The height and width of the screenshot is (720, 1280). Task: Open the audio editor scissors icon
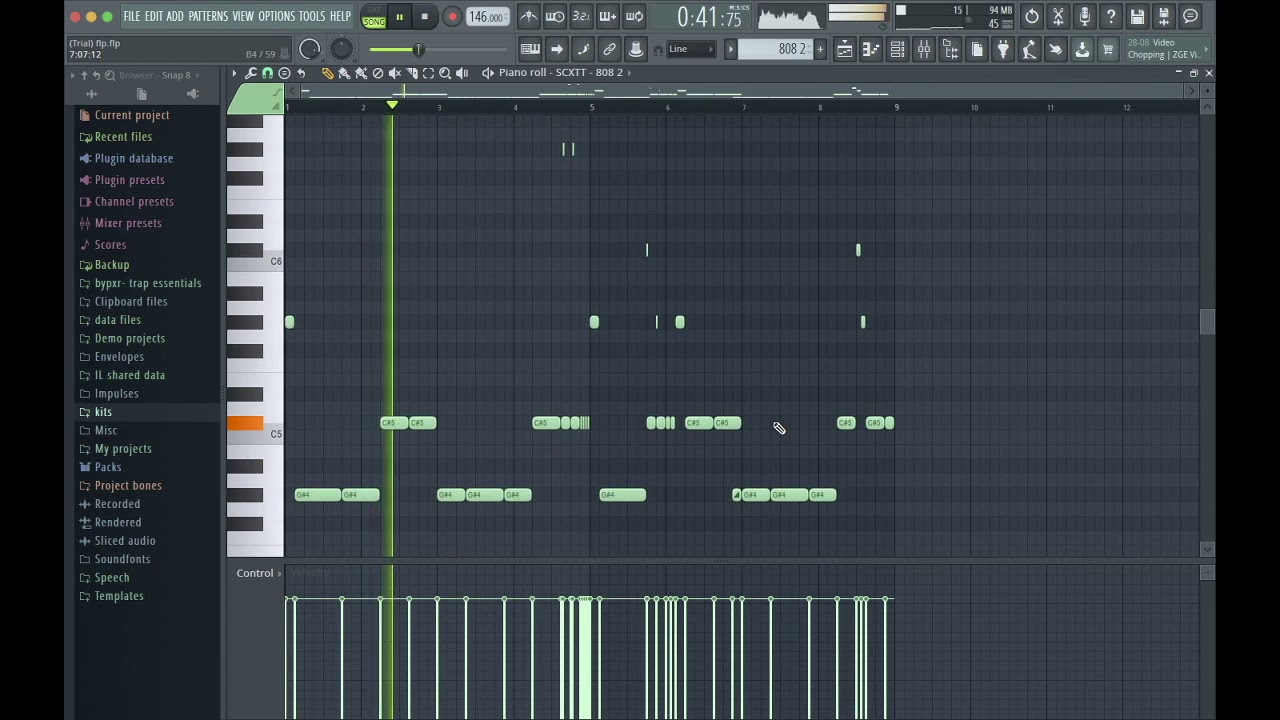pyautogui.click(x=1058, y=17)
